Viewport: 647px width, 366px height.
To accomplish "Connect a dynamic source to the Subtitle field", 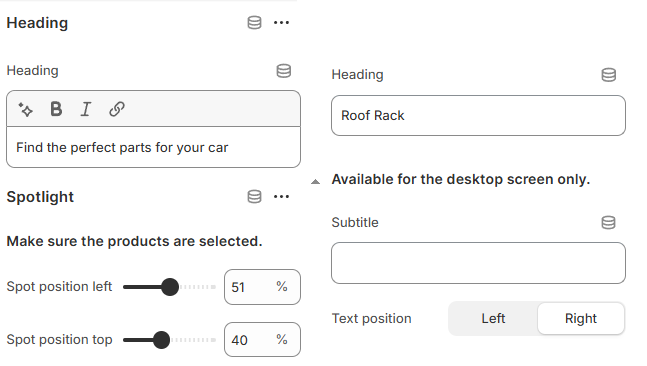I will pos(609,223).
